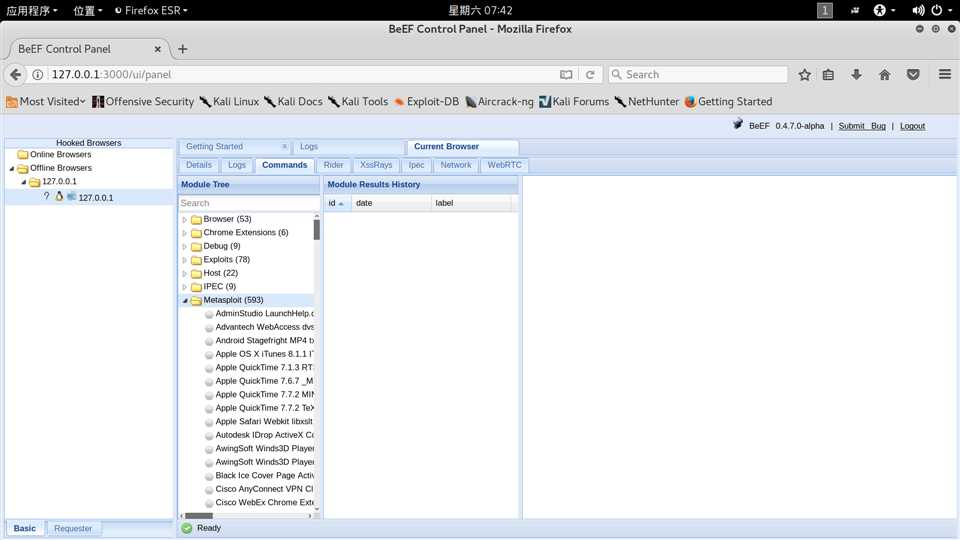Open the system volume icon

pyautogui.click(x=918, y=10)
